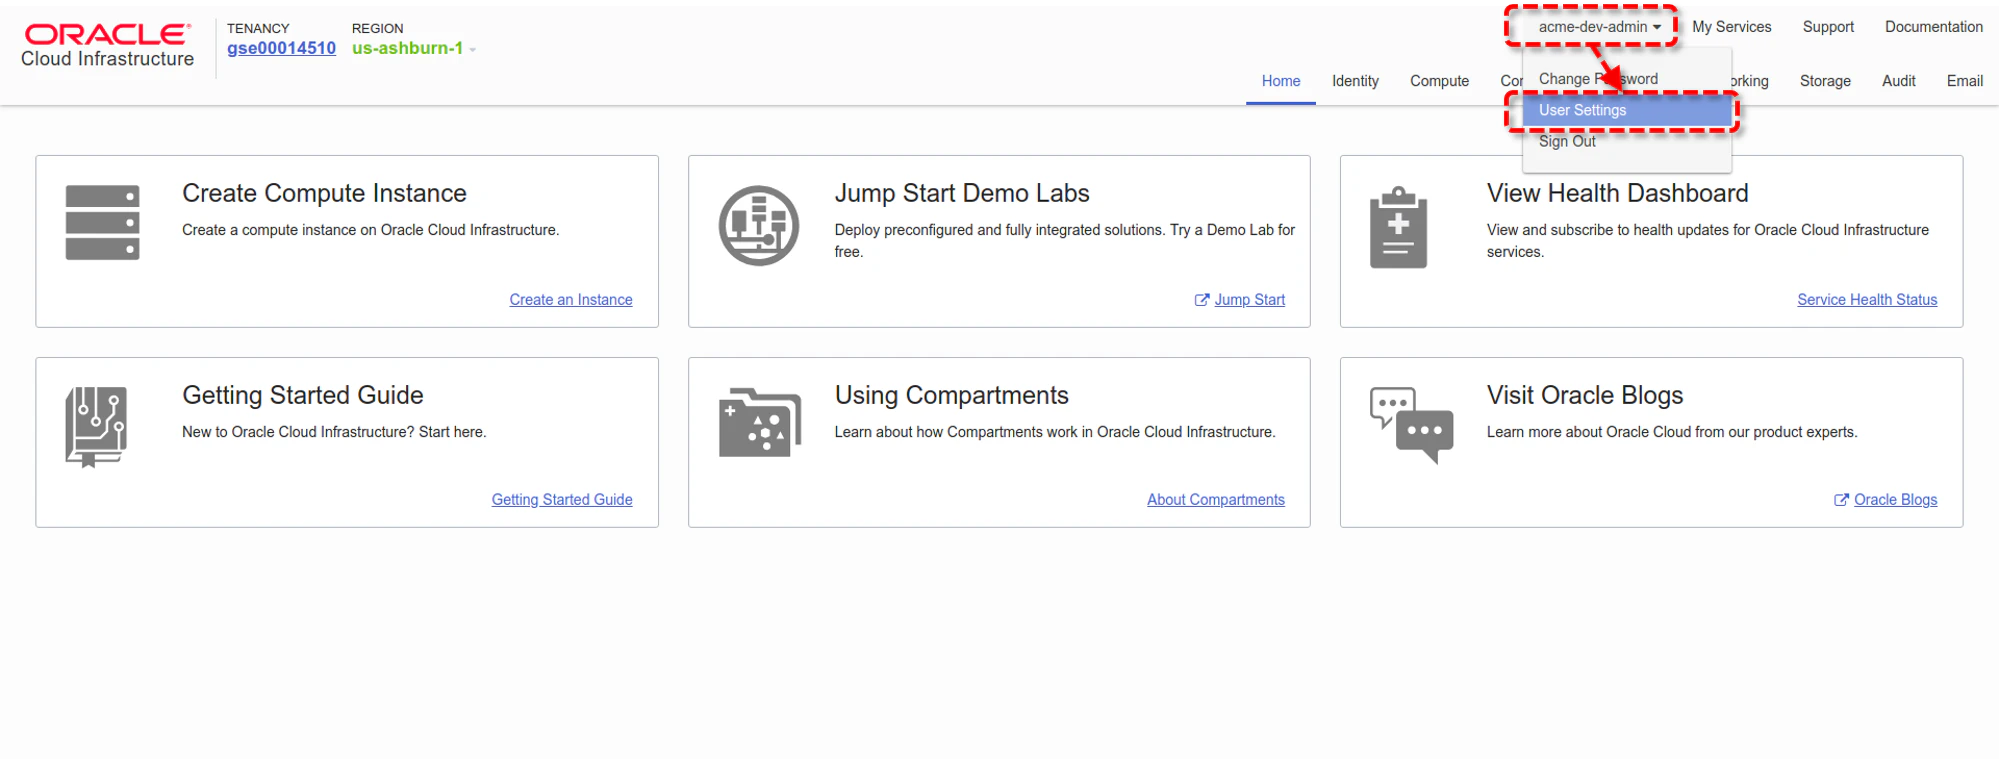Go to the Storage tab
The height and width of the screenshot is (759, 1999).
[x=1825, y=81]
